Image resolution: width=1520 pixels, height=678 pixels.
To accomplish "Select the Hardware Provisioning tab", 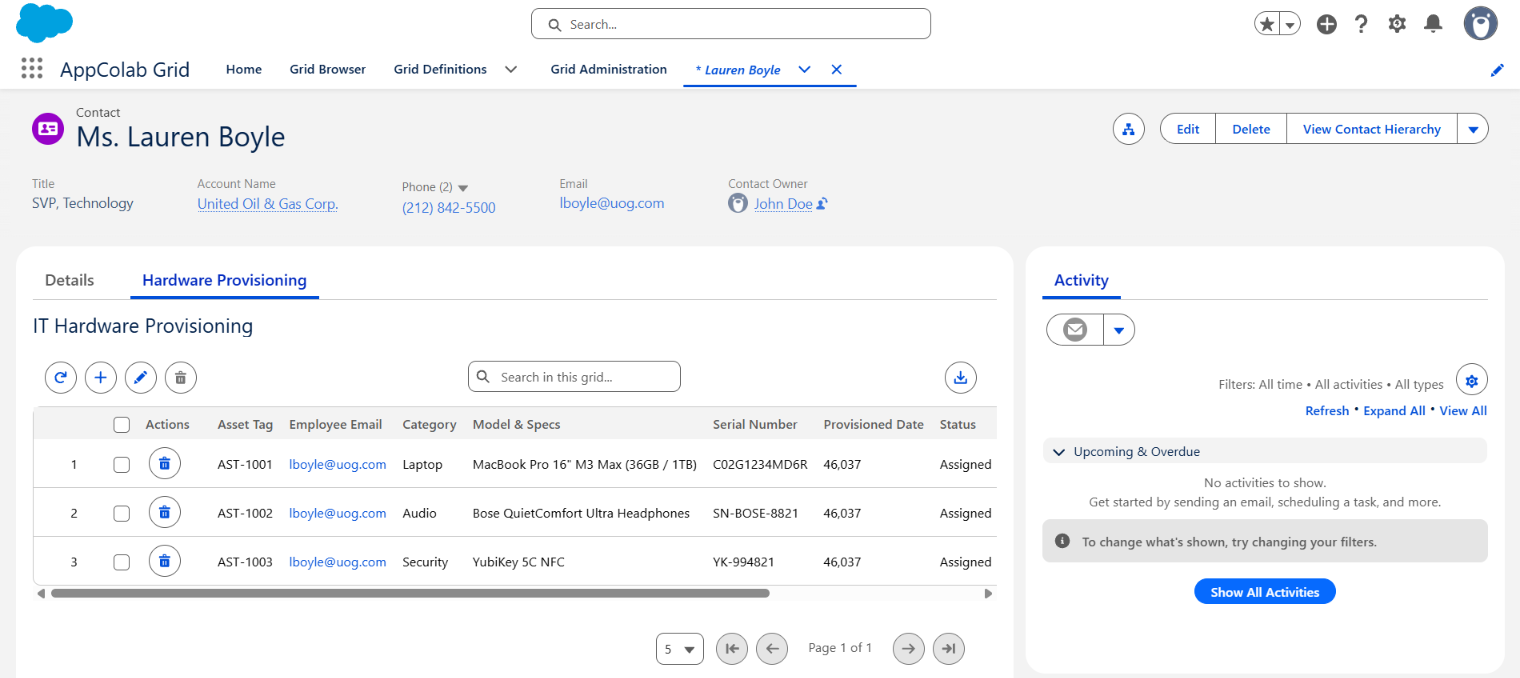I will point(224,280).
